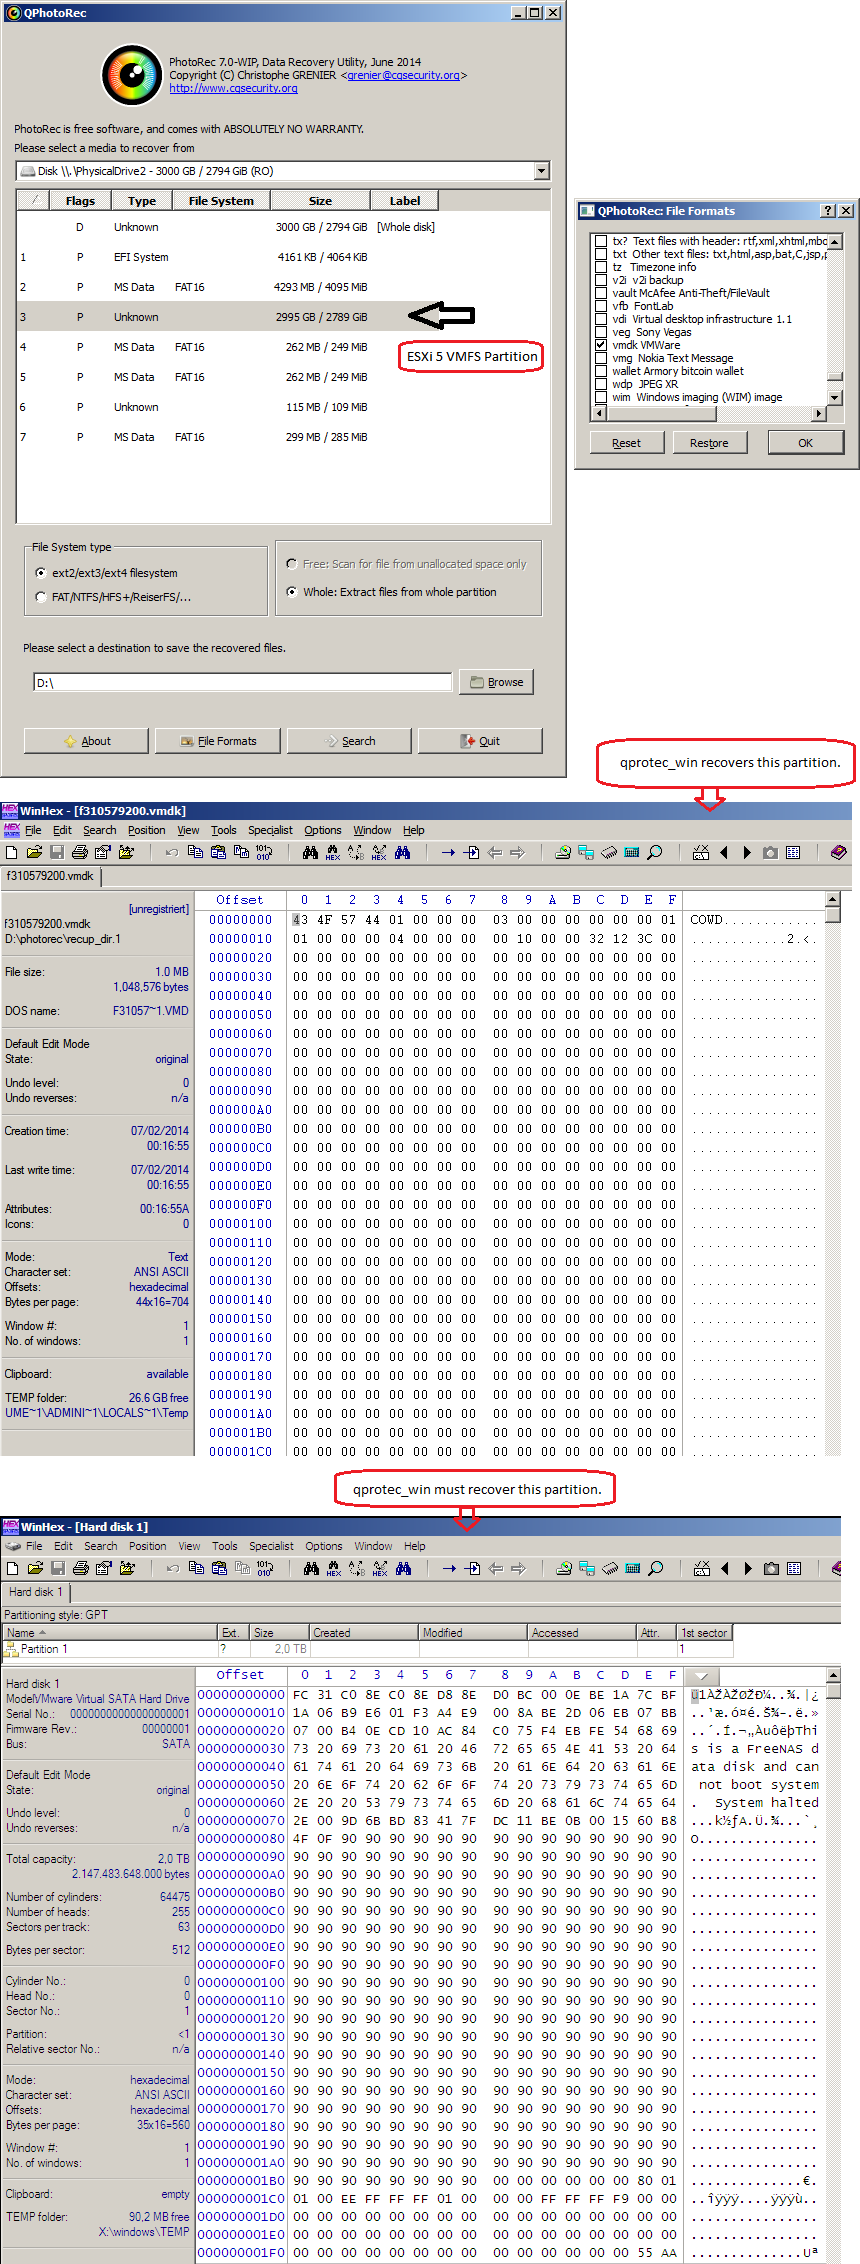Sort the partition list by the Name column
The height and width of the screenshot is (2264, 860).
tap(110, 1632)
